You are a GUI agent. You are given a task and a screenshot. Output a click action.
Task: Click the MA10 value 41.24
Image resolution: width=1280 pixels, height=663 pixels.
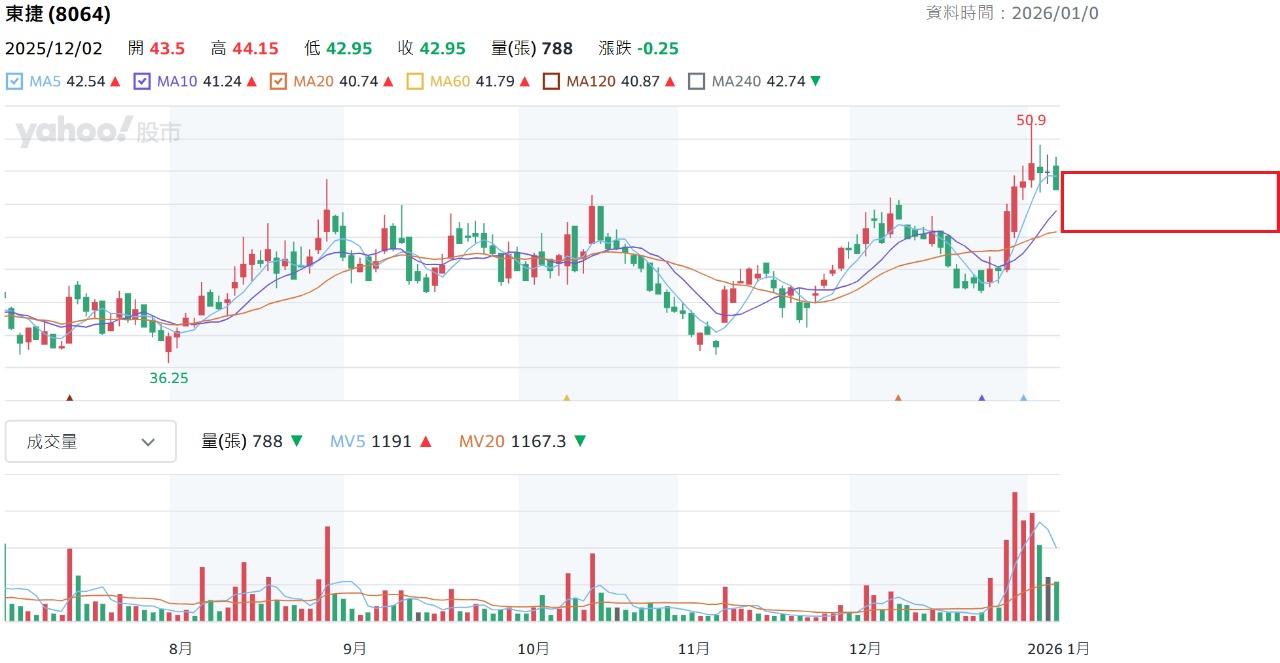(222, 81)
